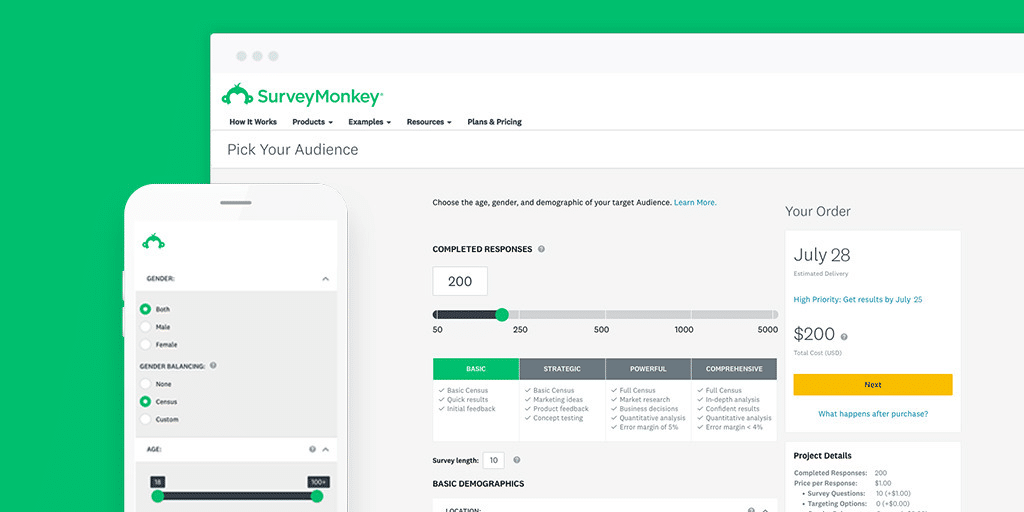Click the yellow Next button

(872, 385)
